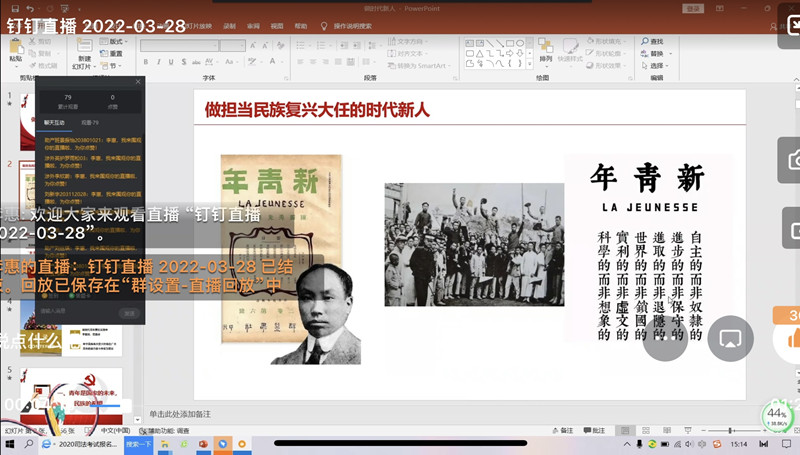
Task: Select the triangle shape in shapes gallery
Action: point(480,53)
